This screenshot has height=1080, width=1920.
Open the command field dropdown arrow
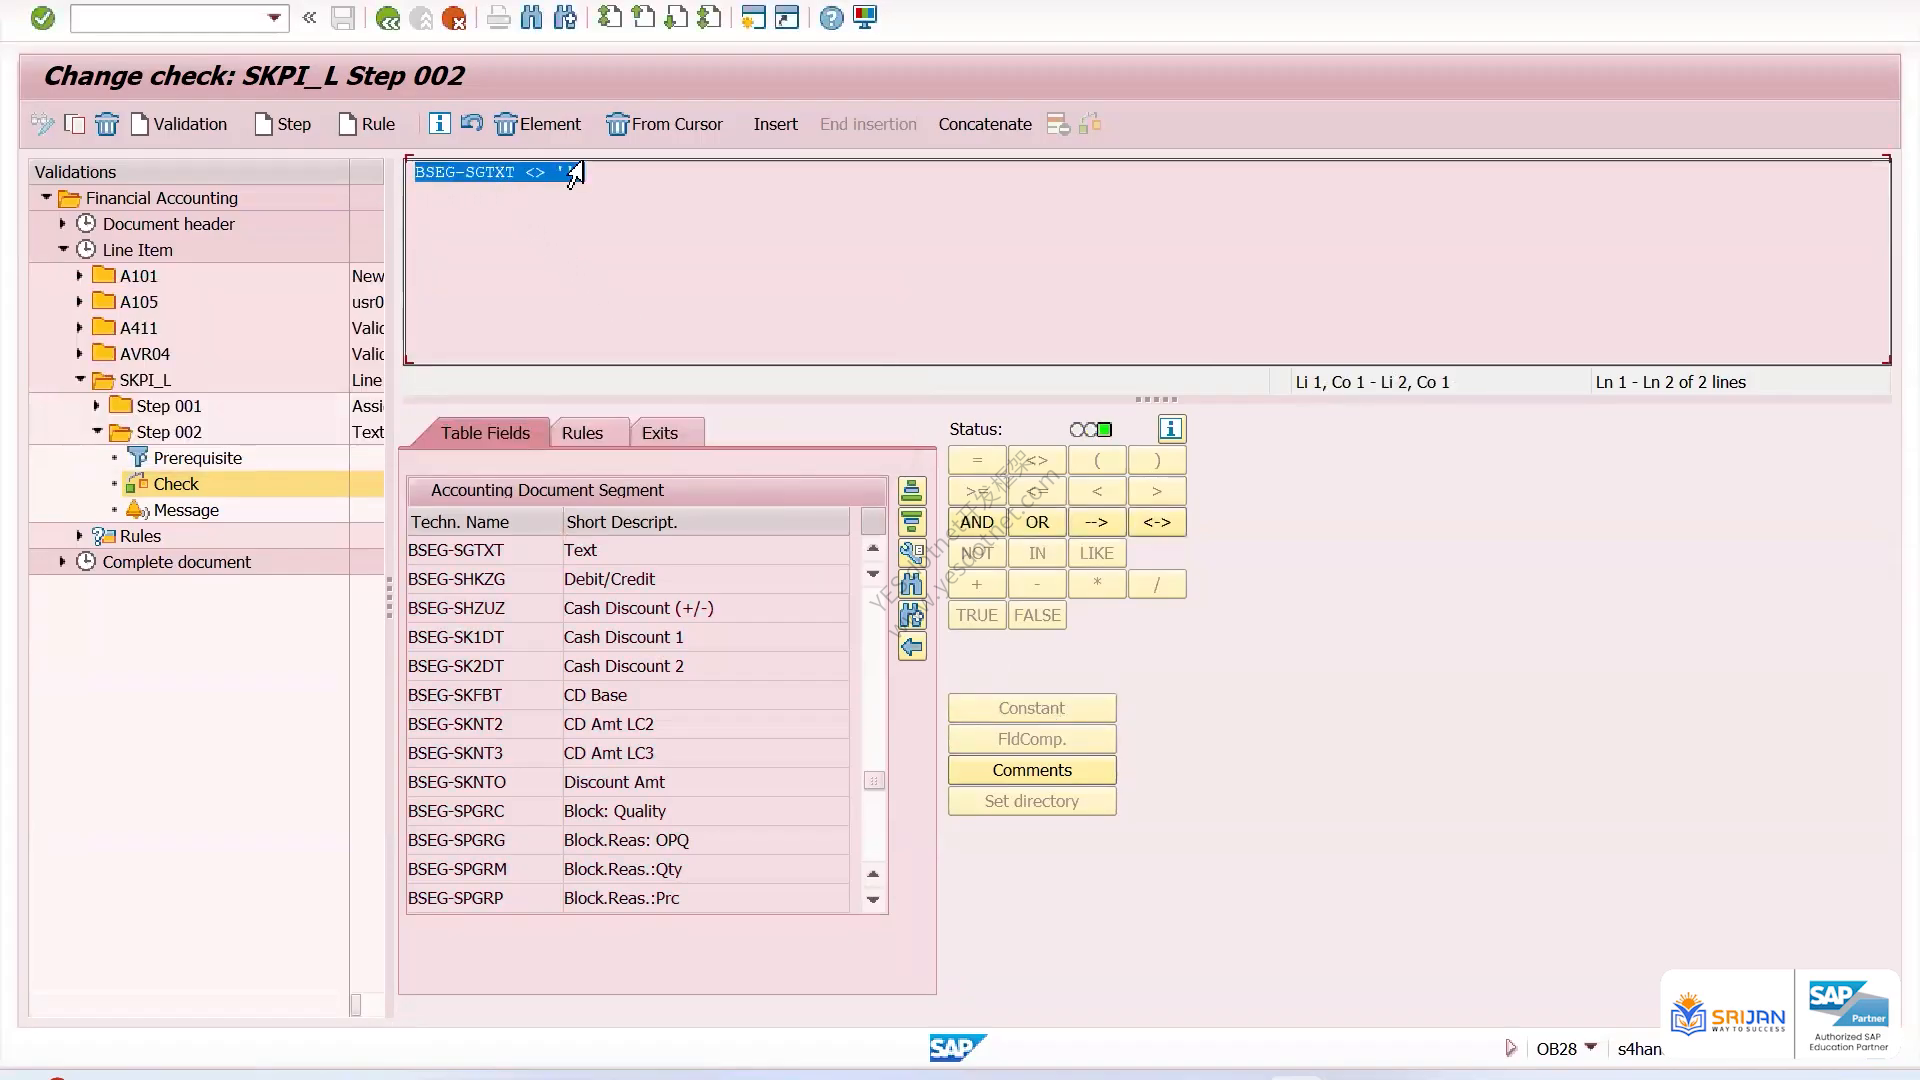coord(274,18)
